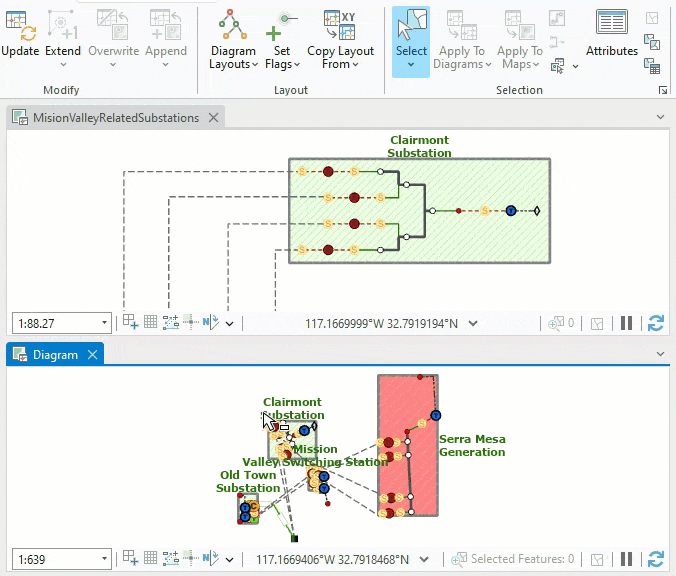The image size is (676, 576).
Task: Click the greyed Append icon
Action: (166, 26)
